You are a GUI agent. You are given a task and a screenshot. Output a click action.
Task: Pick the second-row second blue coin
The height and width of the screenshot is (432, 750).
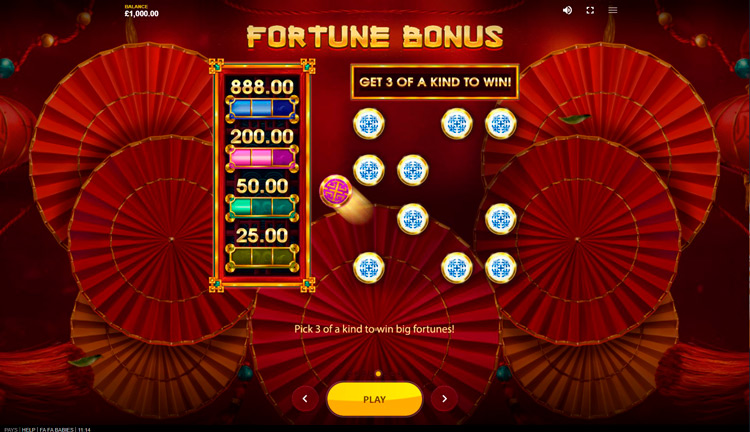click(413, 170)
